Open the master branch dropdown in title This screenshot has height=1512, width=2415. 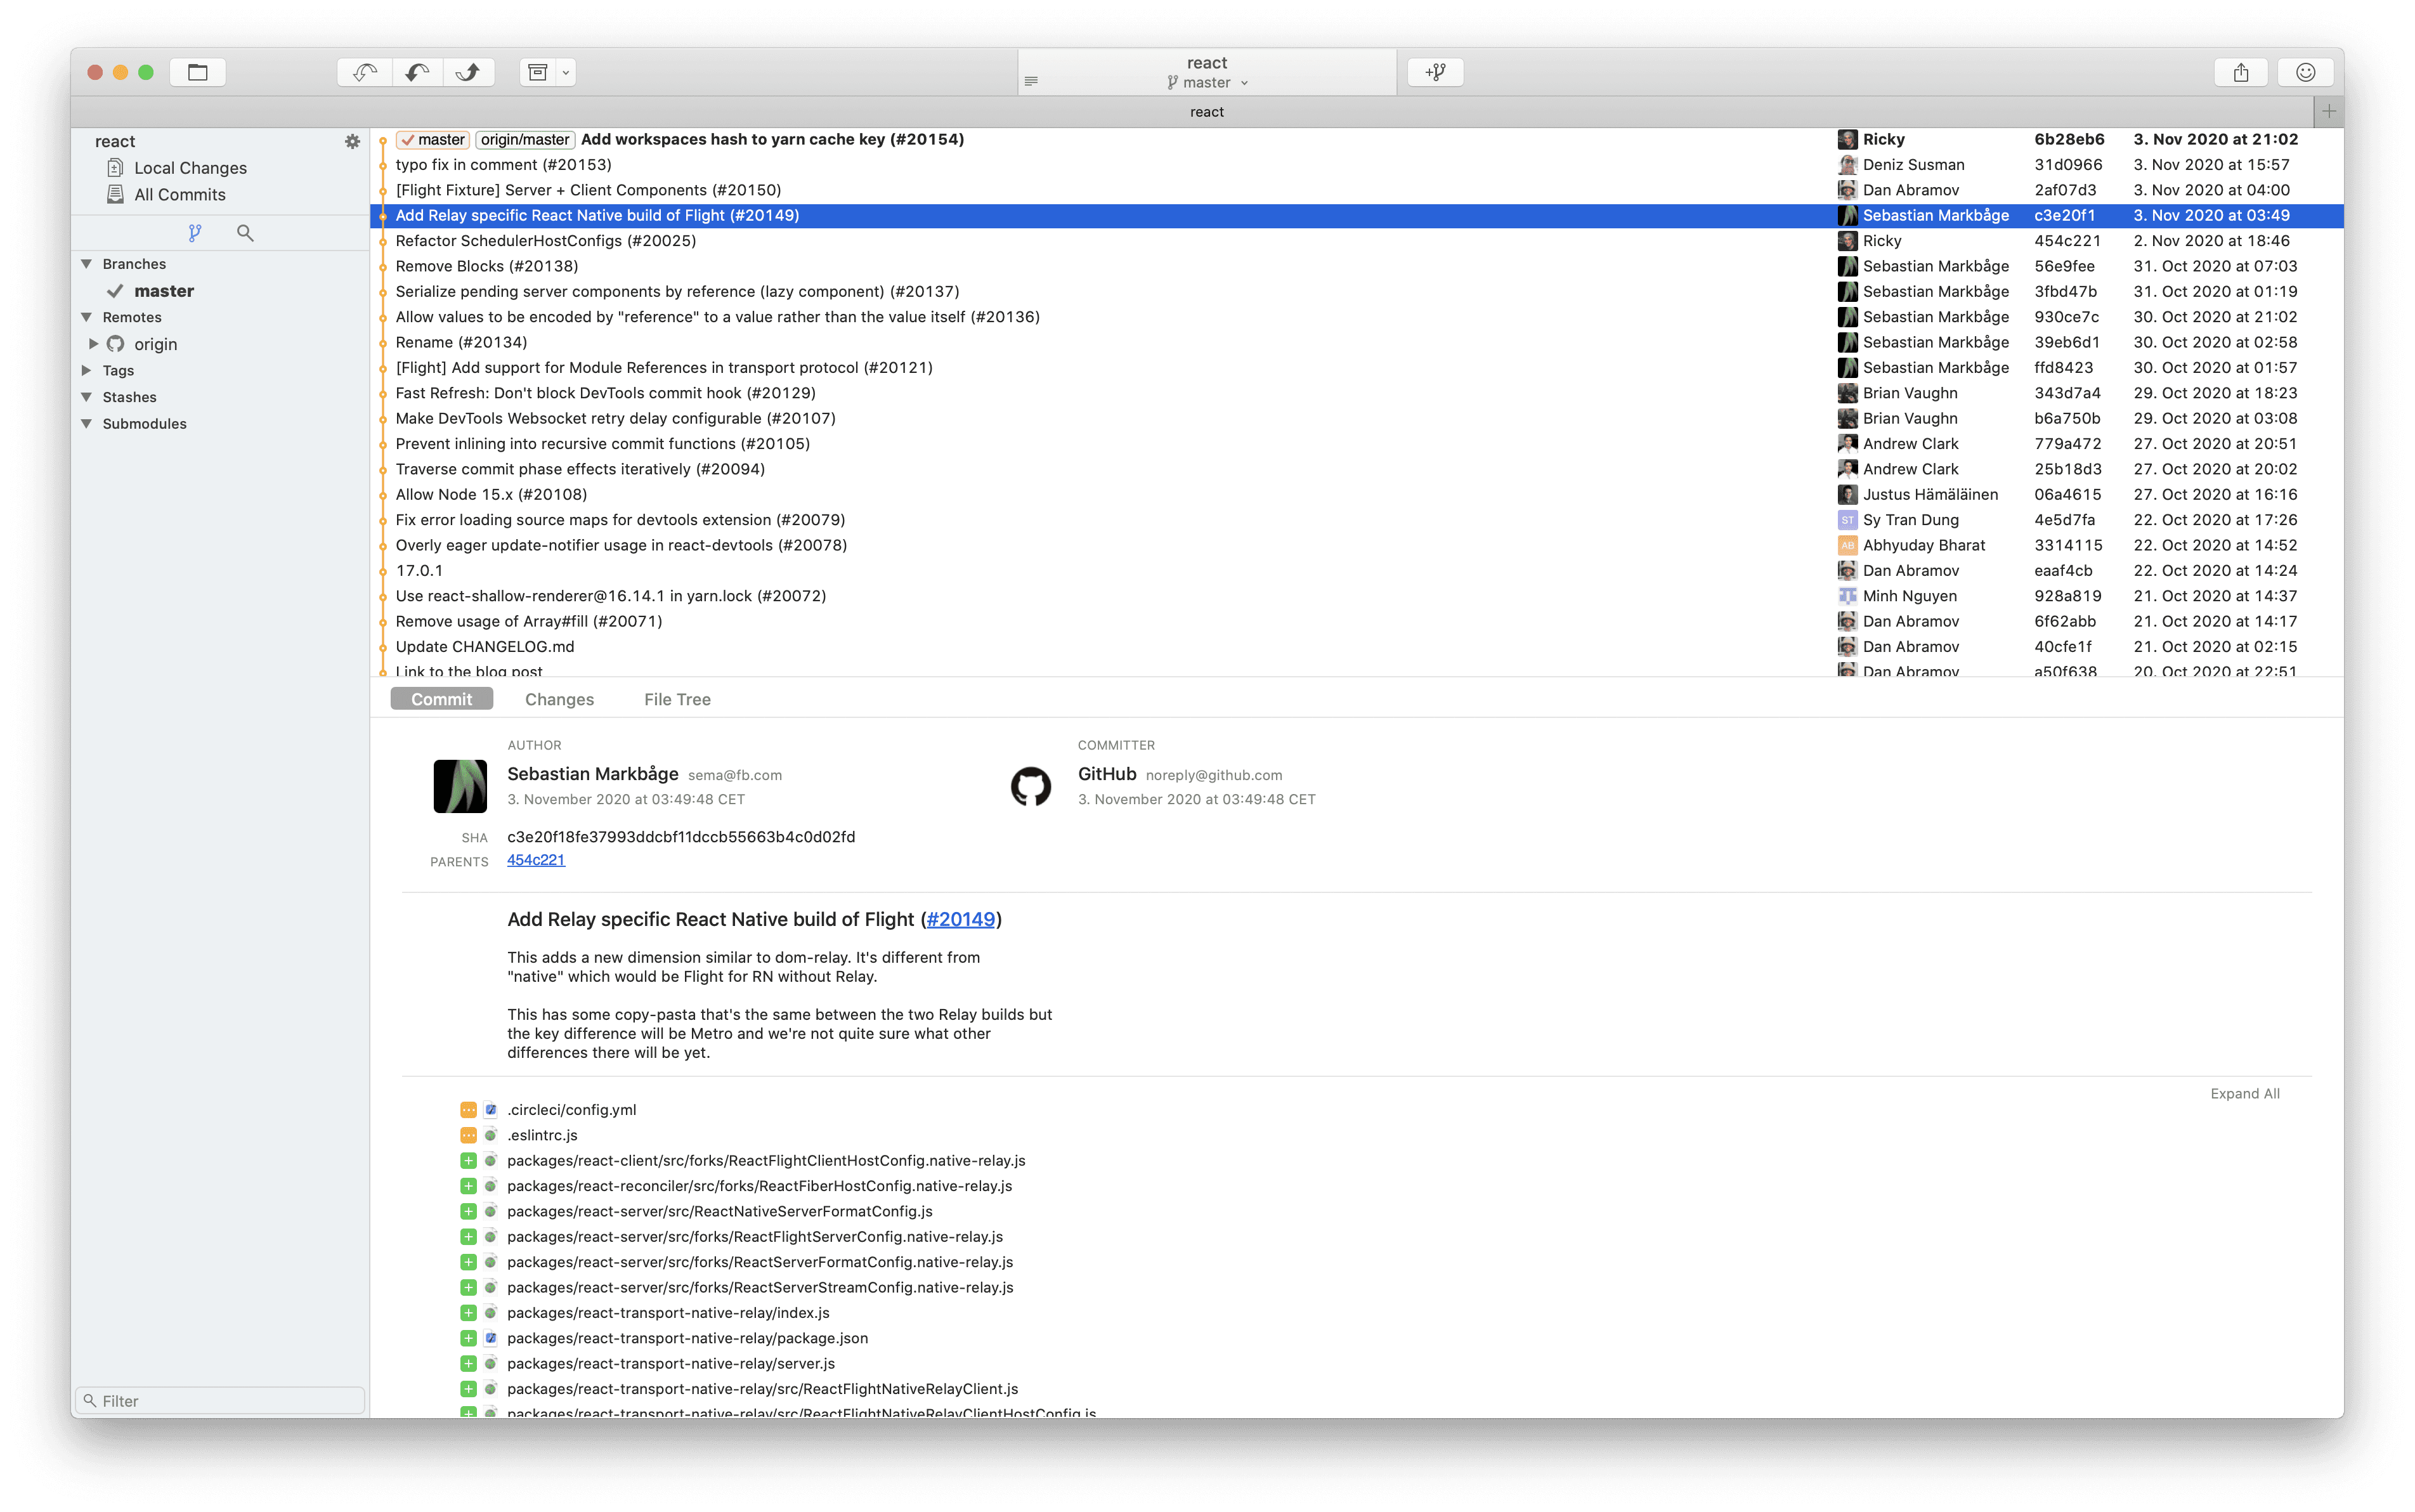[x=1208, y=83]
